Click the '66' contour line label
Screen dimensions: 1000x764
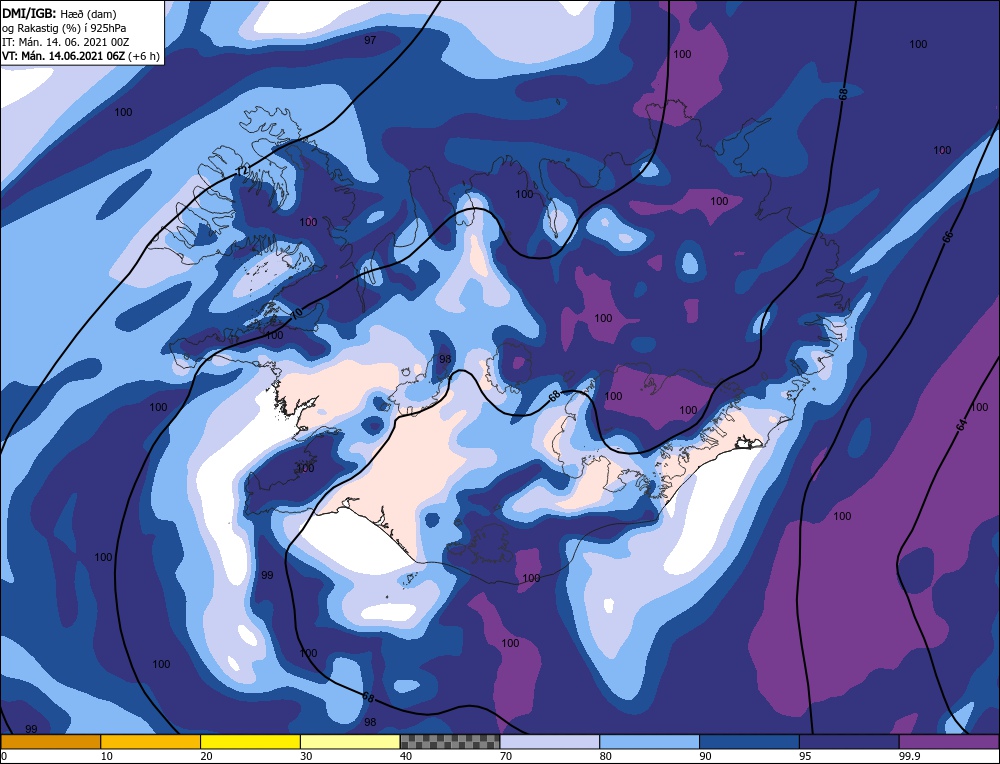(x=948, y=237)
